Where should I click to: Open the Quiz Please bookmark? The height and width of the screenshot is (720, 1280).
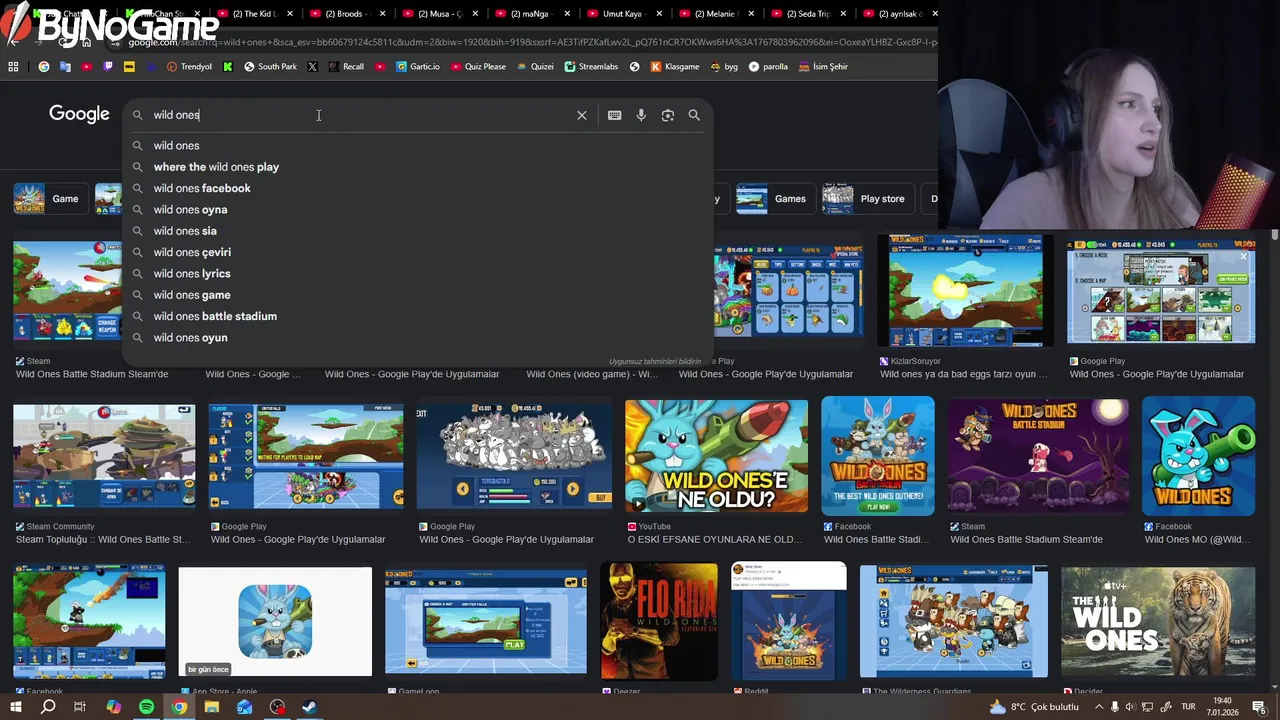tap(477, 67)
